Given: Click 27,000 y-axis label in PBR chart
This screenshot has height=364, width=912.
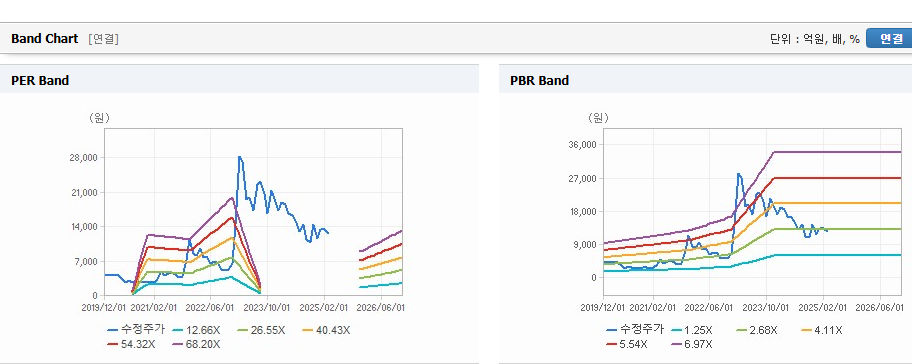Looking at the screenshot, I should coord(582,178).
